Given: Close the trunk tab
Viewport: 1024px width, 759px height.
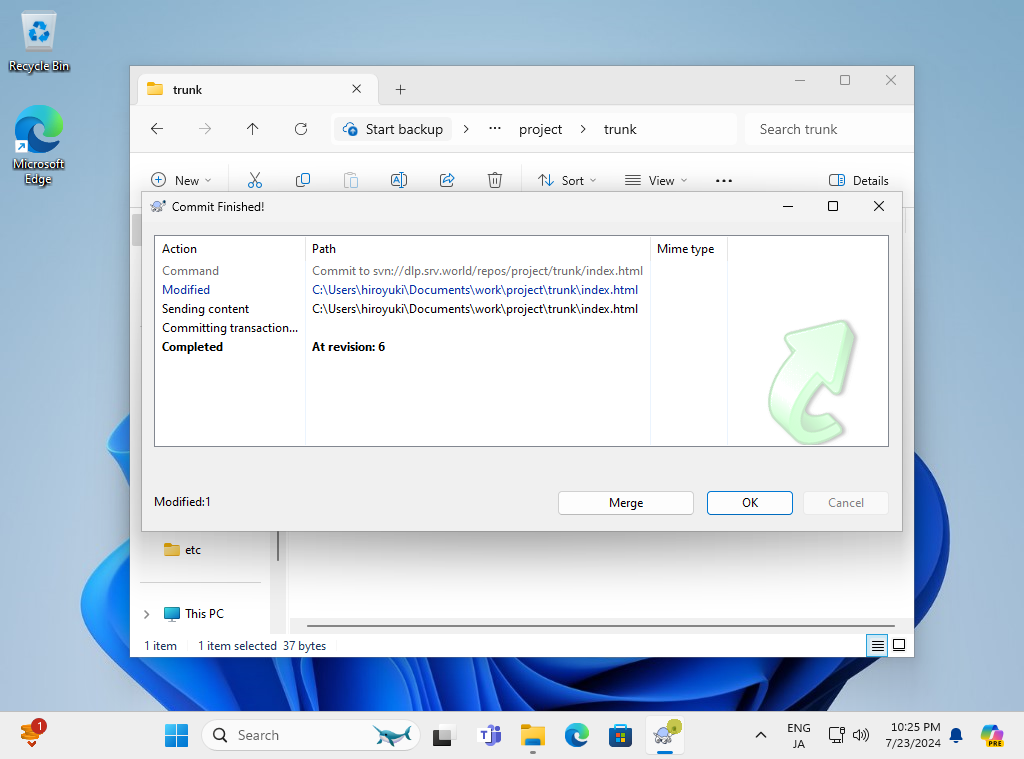Looking at the screenshot, I should [x=357, y=89].
